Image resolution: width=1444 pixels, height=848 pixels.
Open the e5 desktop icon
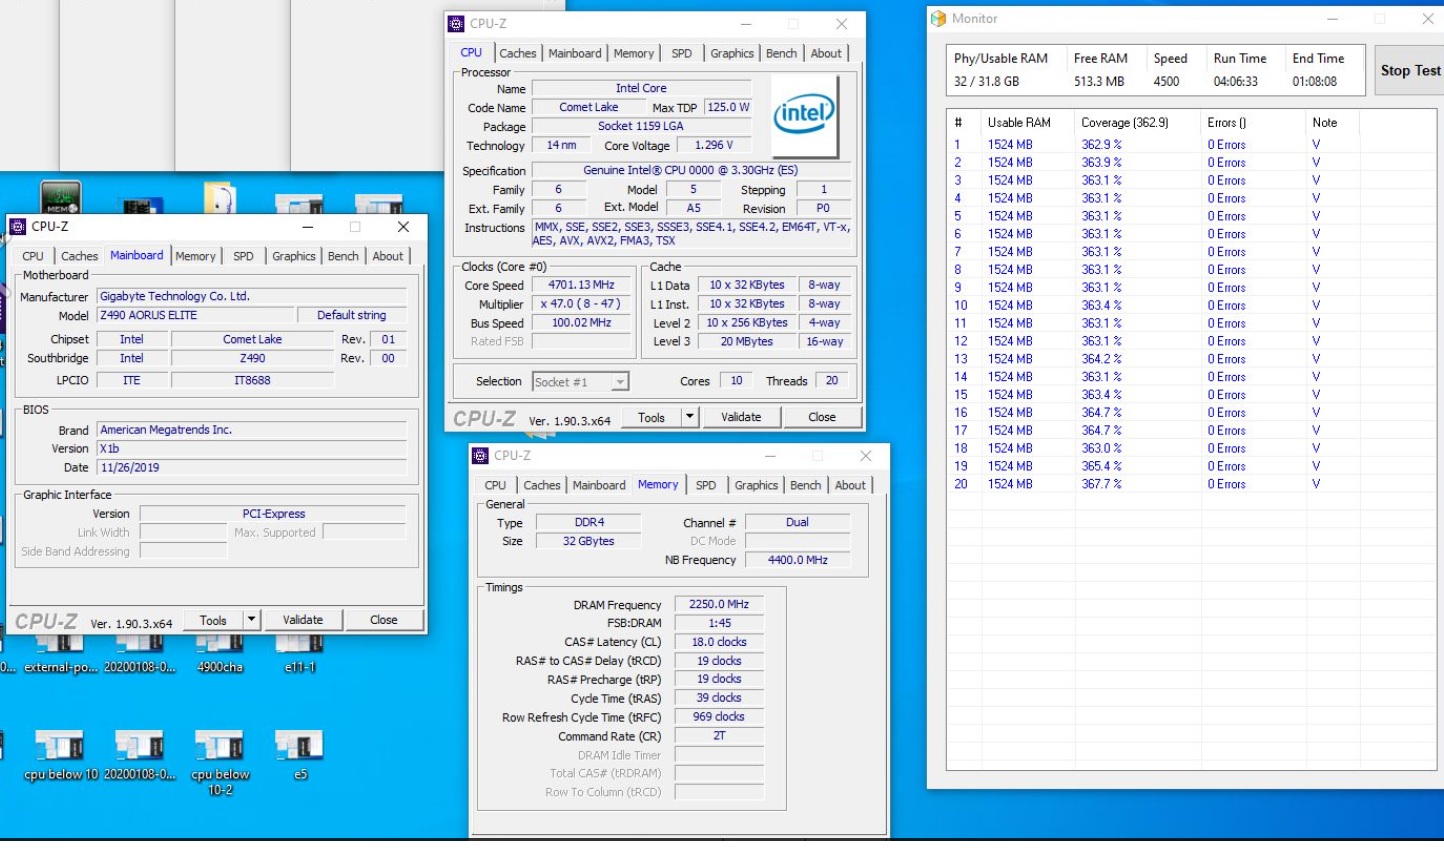(x=299, y=756)
